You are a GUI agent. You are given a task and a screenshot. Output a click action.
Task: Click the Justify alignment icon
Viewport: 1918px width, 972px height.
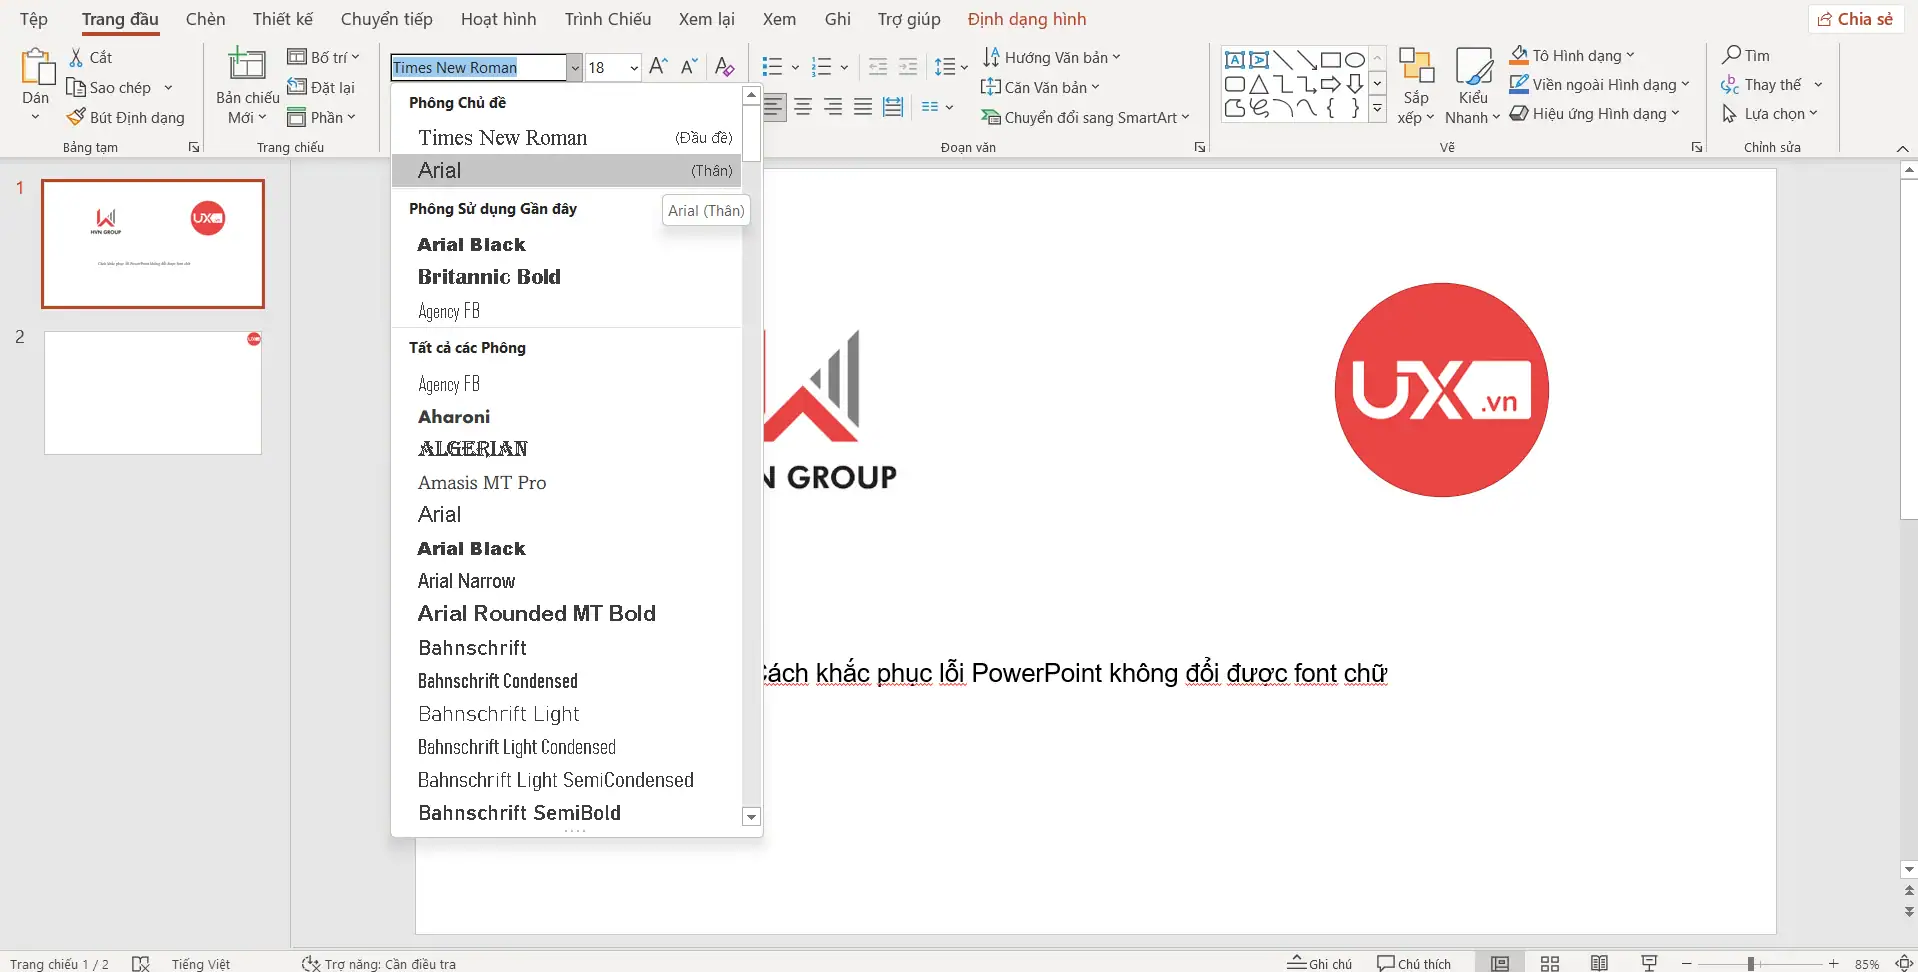pyautogui.click(x=863, y=107)
